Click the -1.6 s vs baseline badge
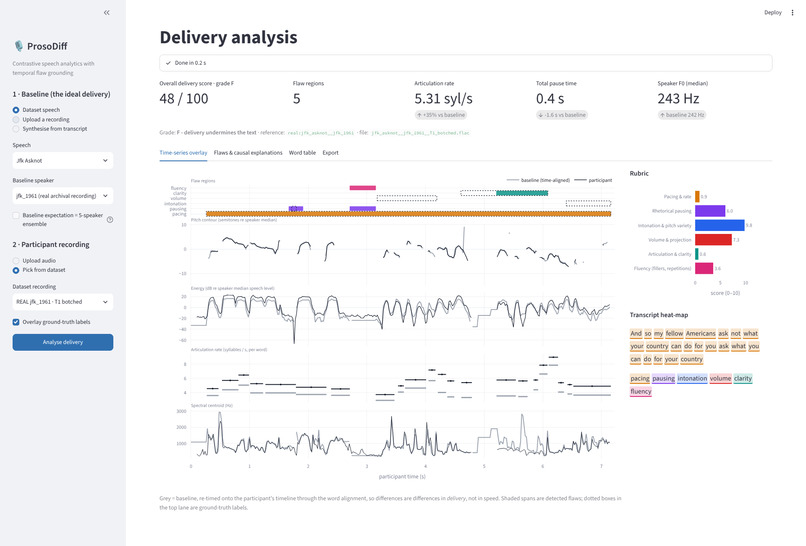 click(562, 115)
